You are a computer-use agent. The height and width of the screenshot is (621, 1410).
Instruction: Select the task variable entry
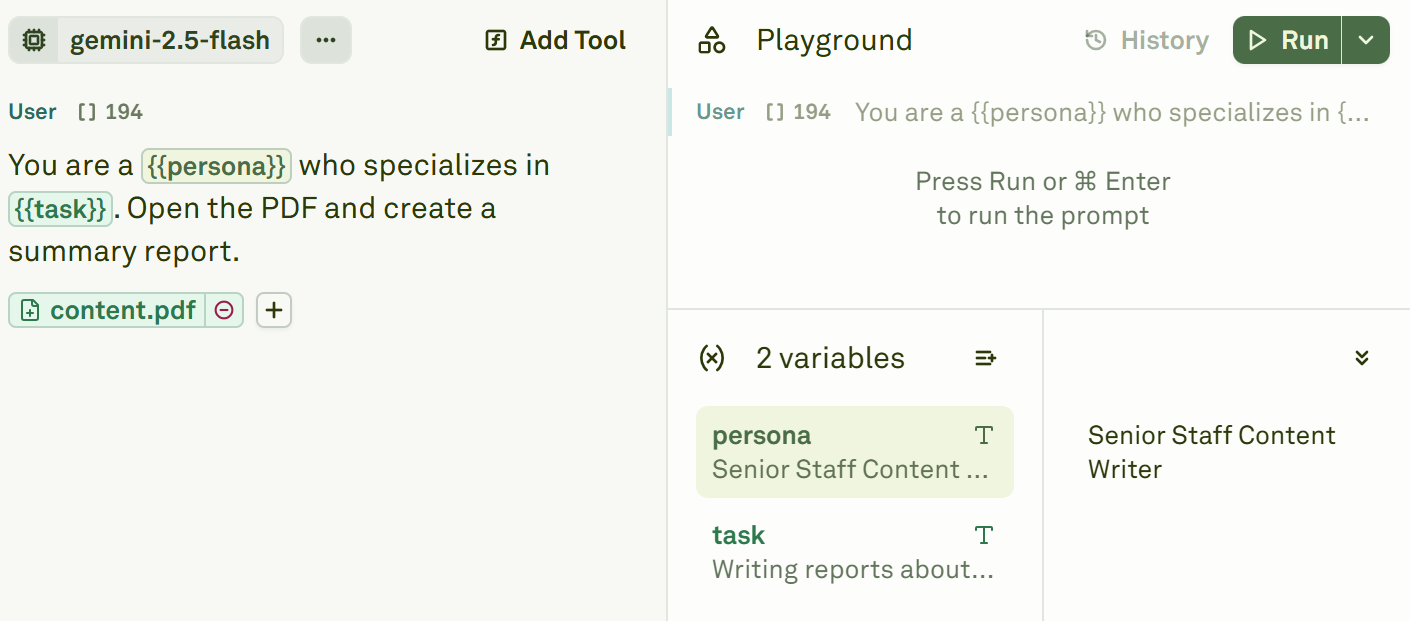point(855,550)
